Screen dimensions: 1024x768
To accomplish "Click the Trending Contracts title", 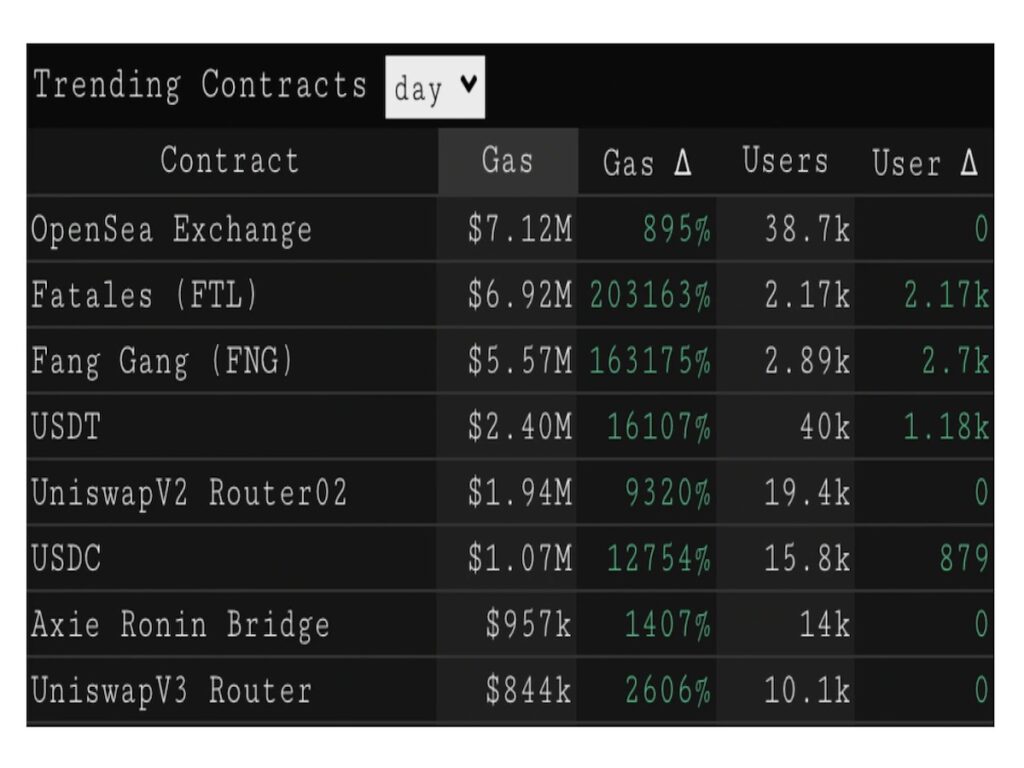I will tap(200, 85).
